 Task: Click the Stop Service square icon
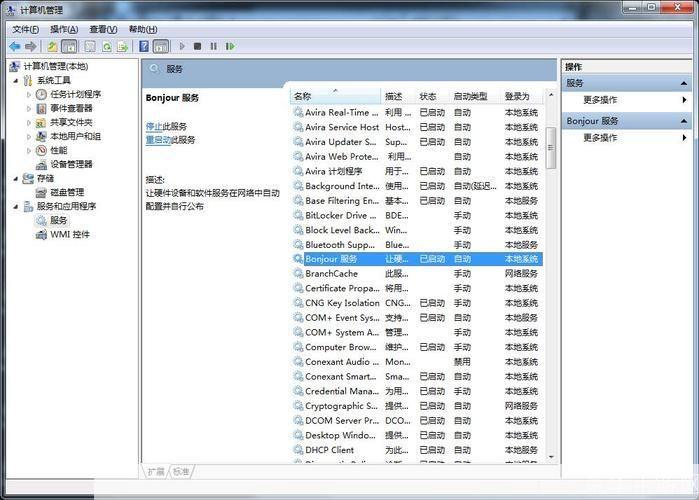[197, 46]
